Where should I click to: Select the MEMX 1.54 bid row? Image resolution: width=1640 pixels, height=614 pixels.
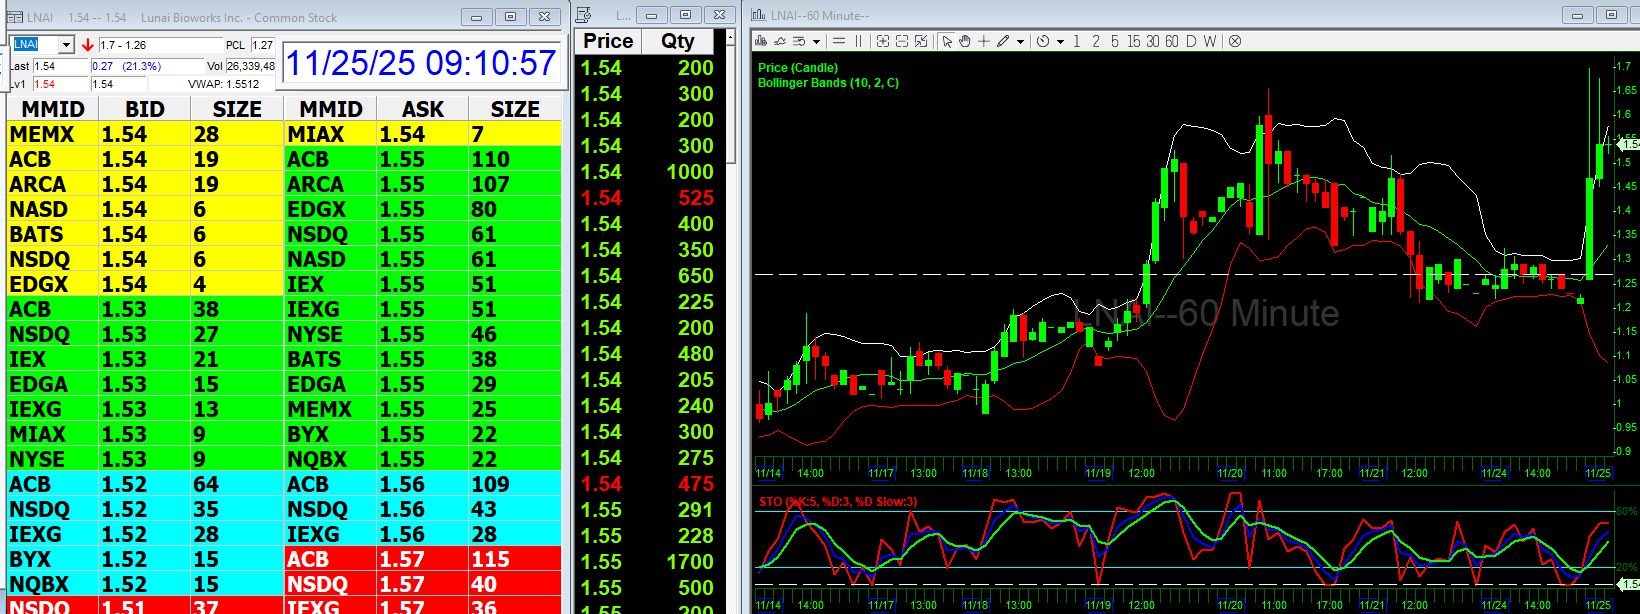[x=145, y=134]
